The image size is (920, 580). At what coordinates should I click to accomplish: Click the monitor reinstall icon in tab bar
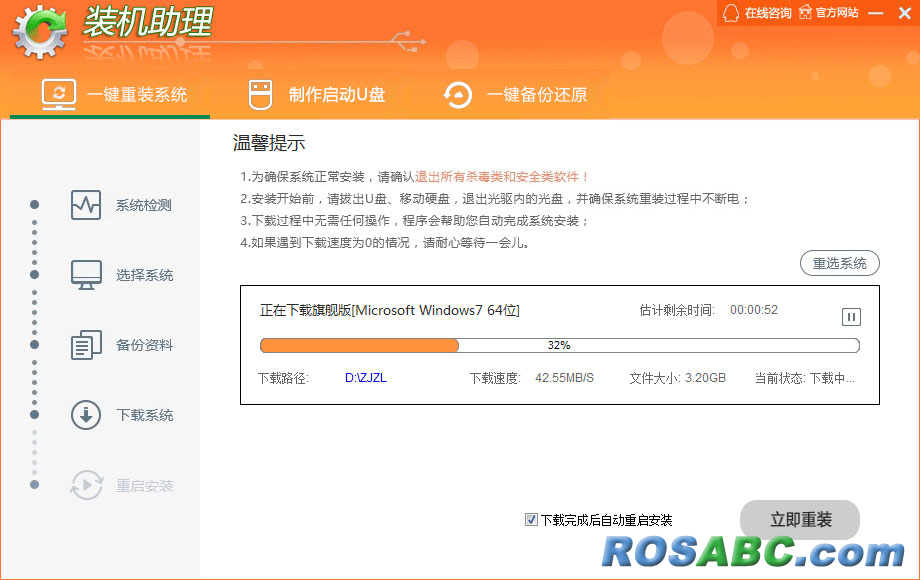coord(59,94)
